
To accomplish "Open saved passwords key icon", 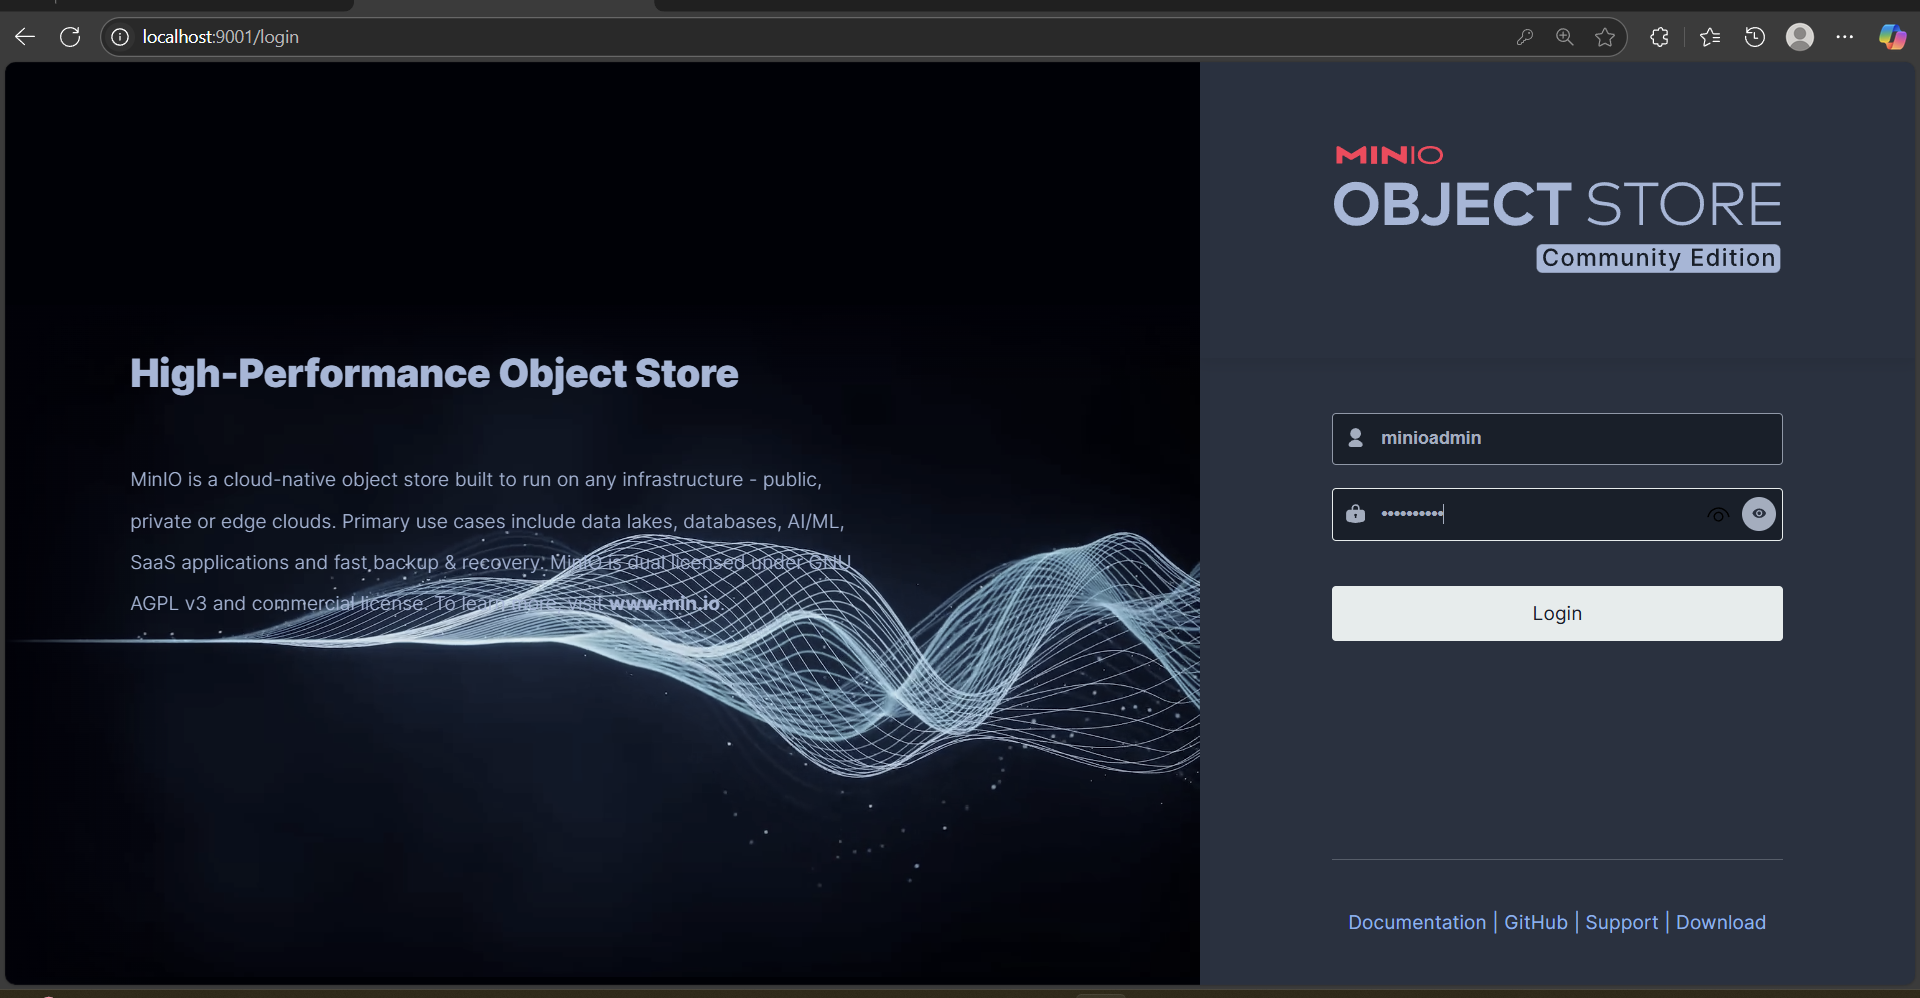I will pyautogui.click(x=1525, y=37).
